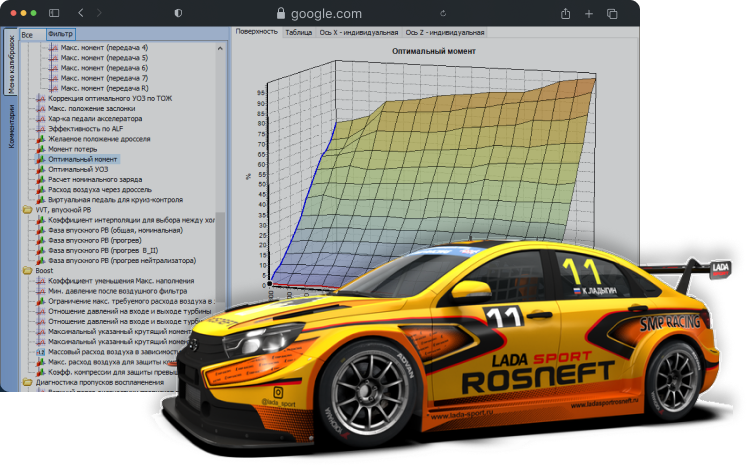Click the google.com address bar

pyautogui.click(x=326, y=14)
